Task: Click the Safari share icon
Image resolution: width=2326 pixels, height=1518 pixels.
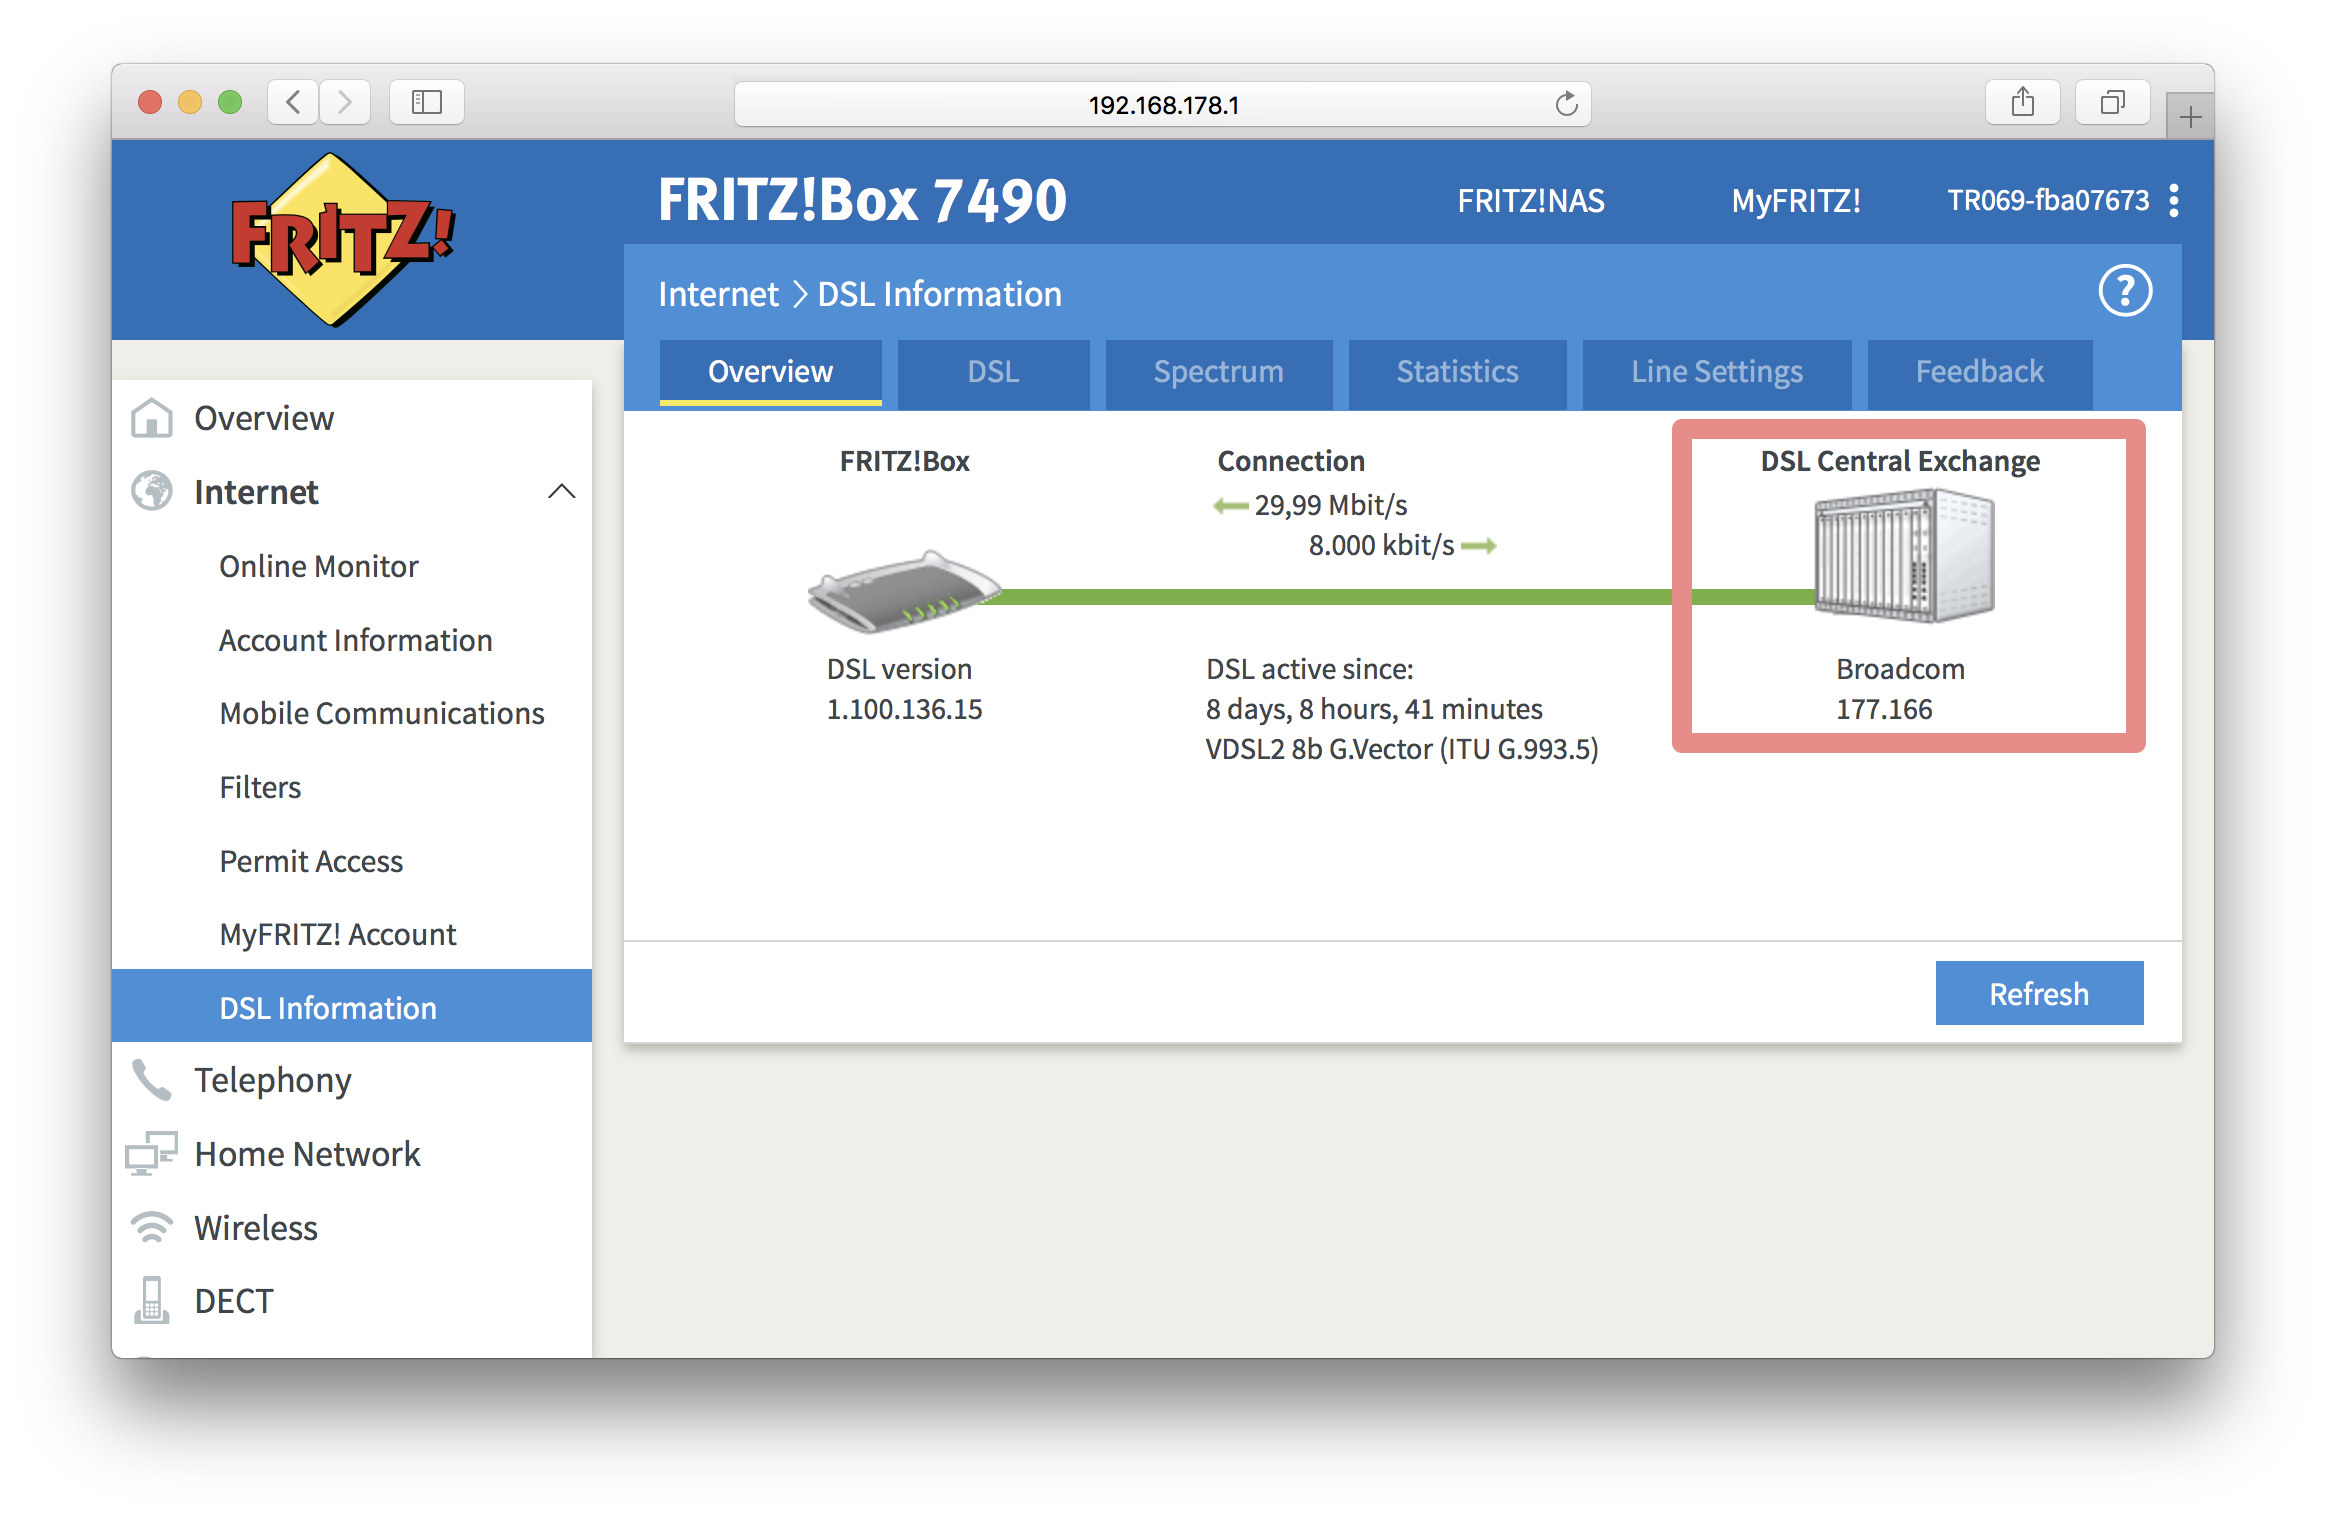Action: click(2022, 101)
